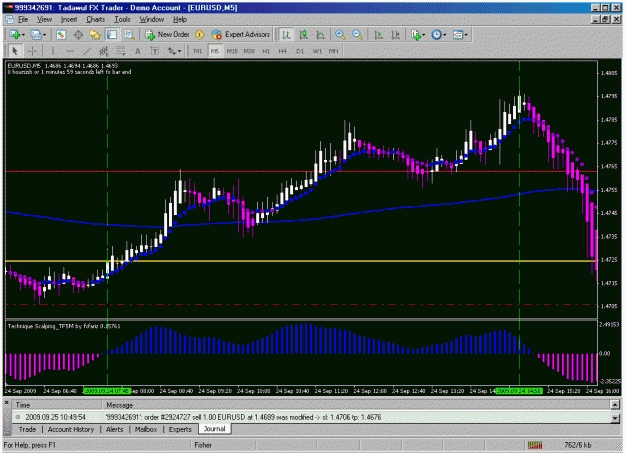This screenshot has height=453, width=625.
Task: Select journal entry for order #2924727
Action: [312, 417]
